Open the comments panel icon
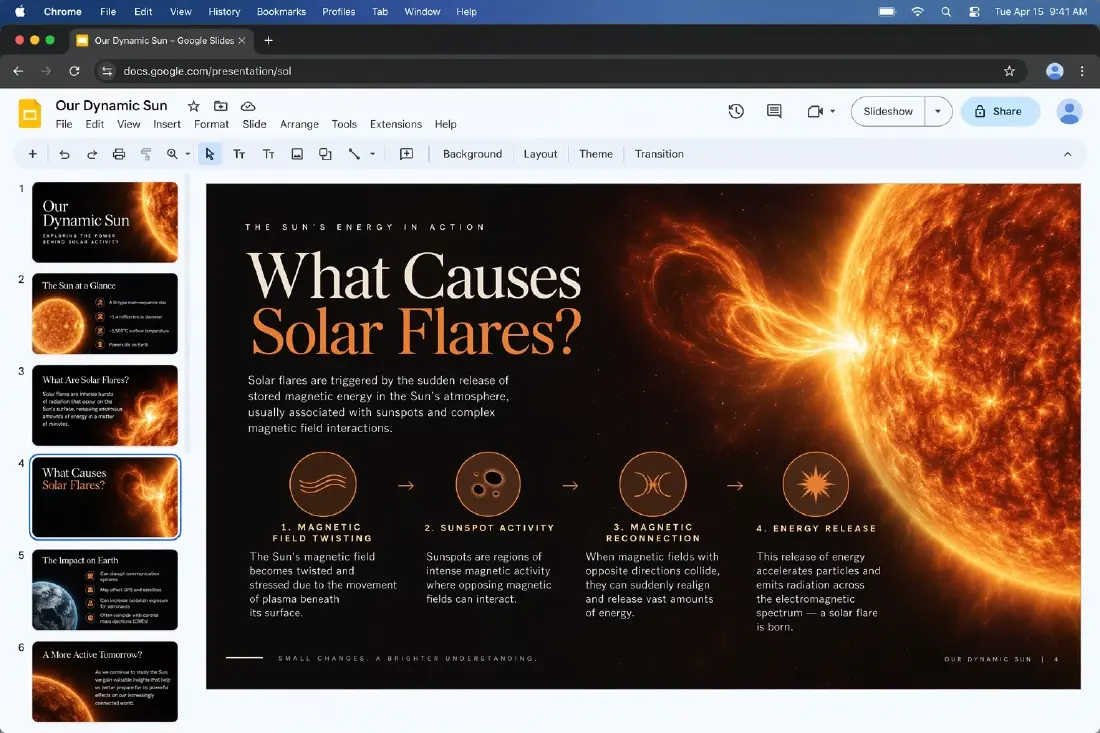1100x733 pixels. click(774, 111)
